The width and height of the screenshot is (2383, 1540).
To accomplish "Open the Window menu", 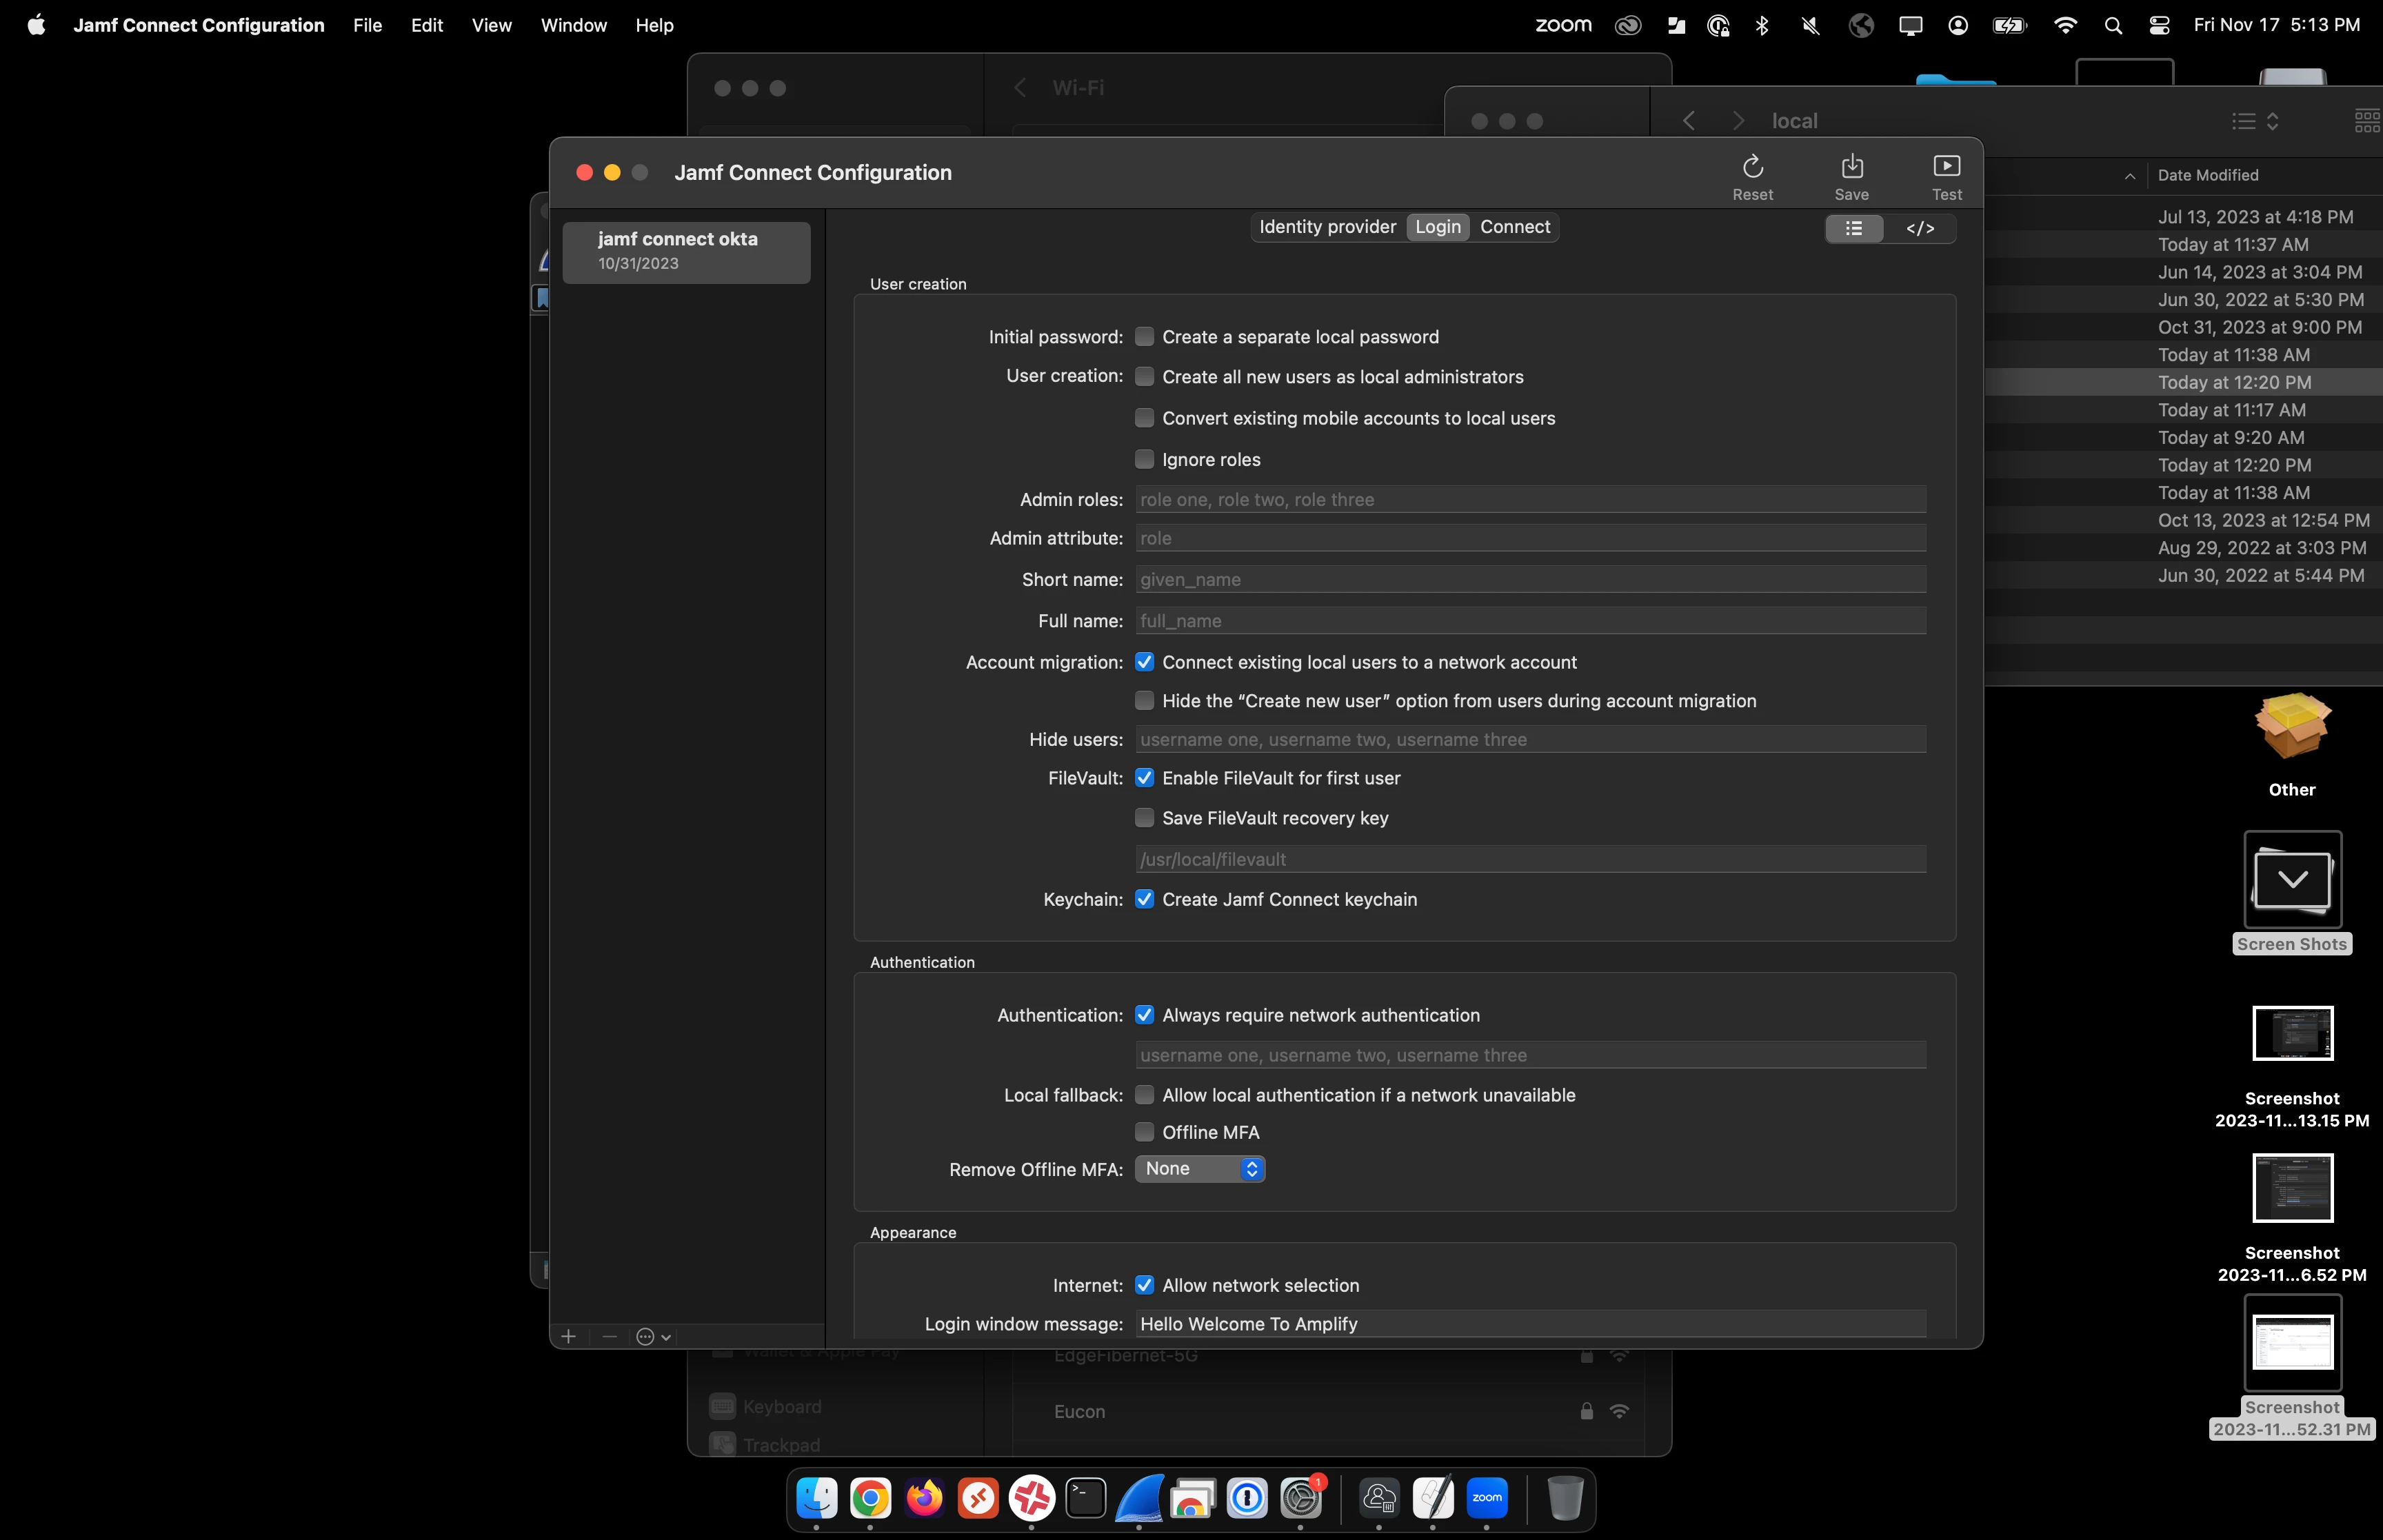I will tap(573, 25).
